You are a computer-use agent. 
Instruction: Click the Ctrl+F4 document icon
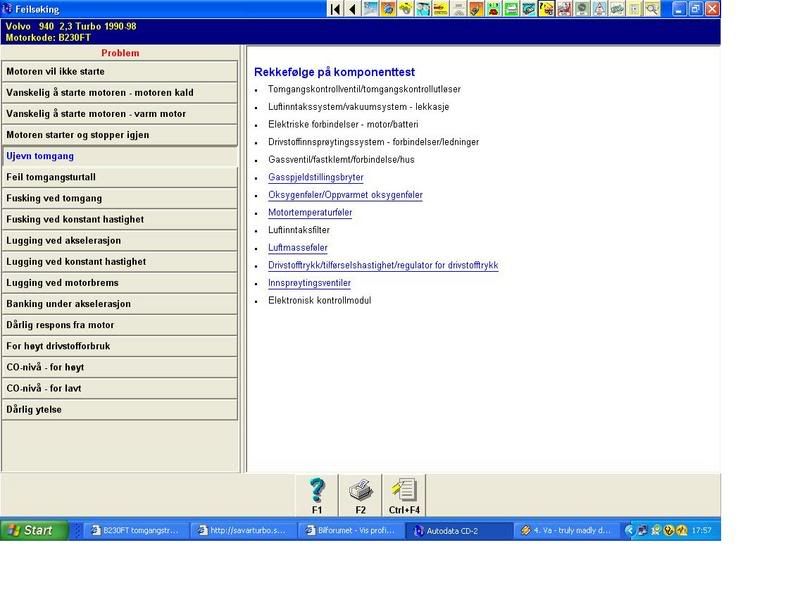pyautogui.click(x=404, y=495)
